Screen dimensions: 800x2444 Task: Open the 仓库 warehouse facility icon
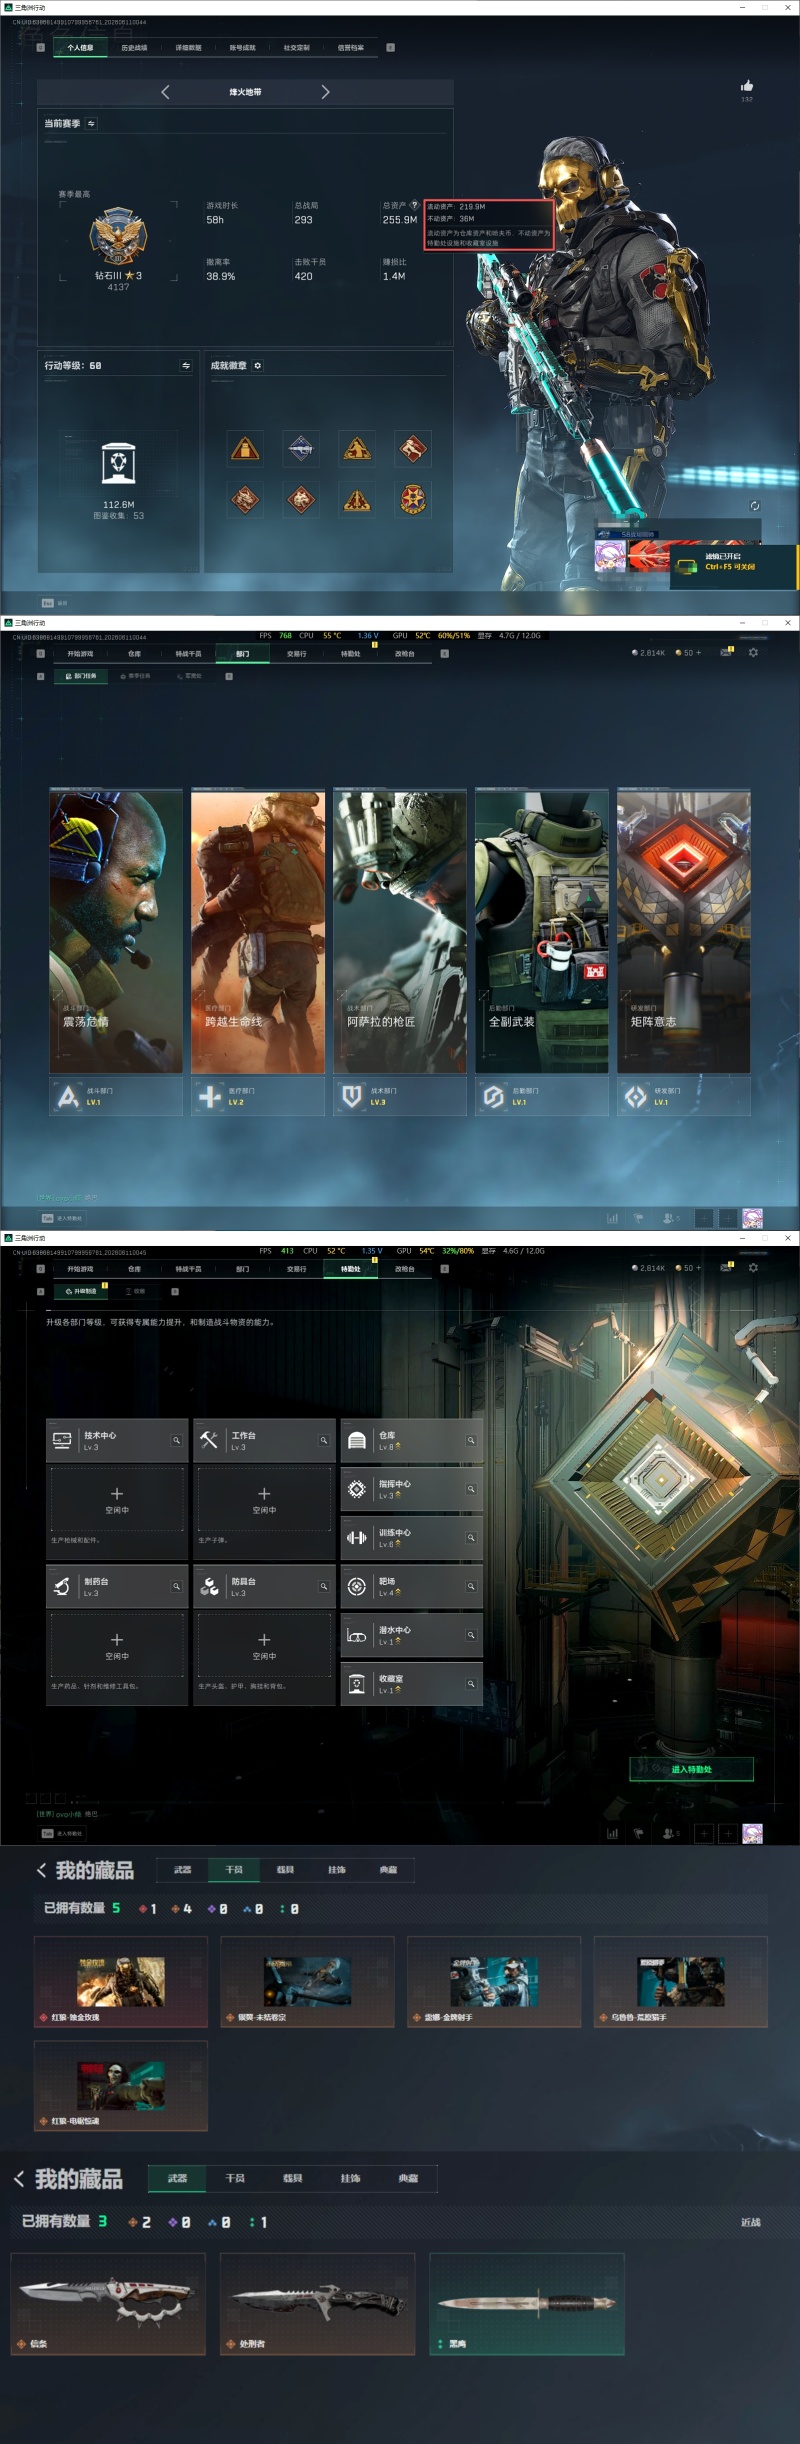[357, 1441]
